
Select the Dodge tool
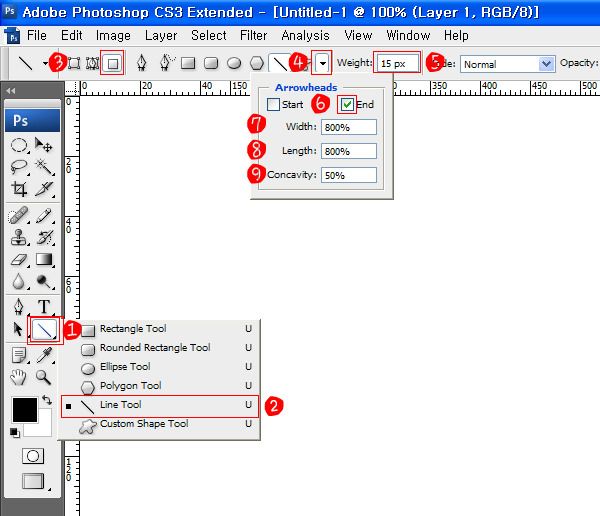tap(44, 281)
